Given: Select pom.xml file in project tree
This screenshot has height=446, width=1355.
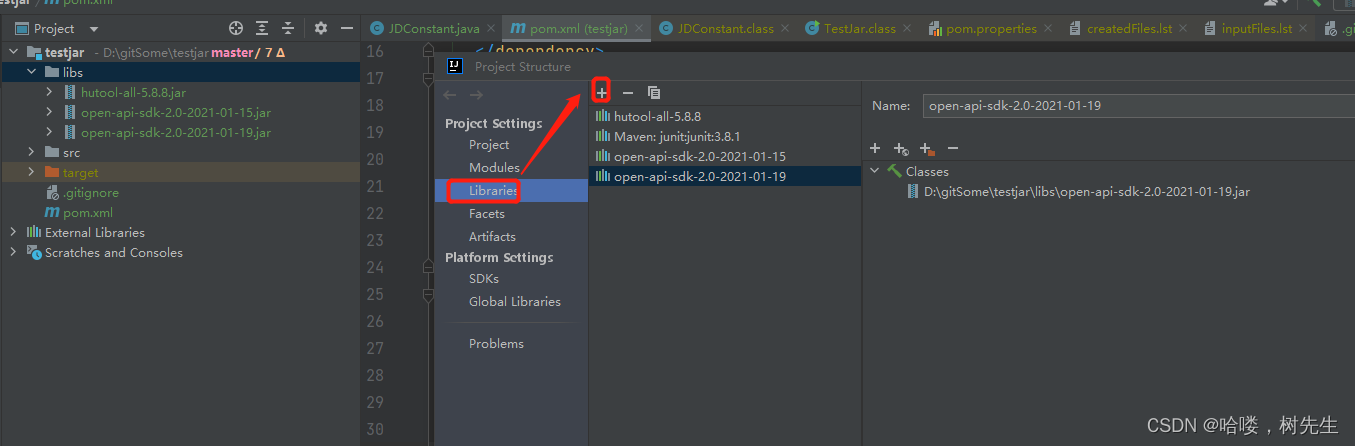Looking at the screenshot, I should 88,212.
